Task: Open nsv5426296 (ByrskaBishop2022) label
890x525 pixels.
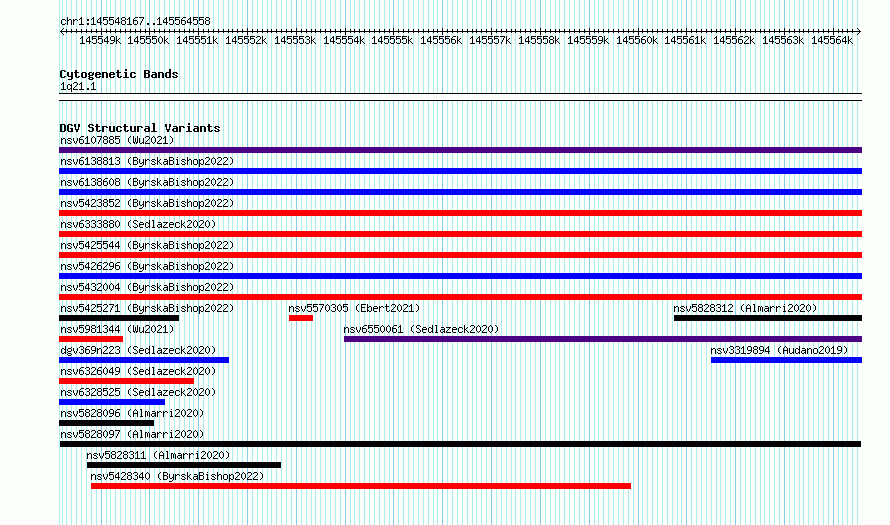Action: point(147,266)
